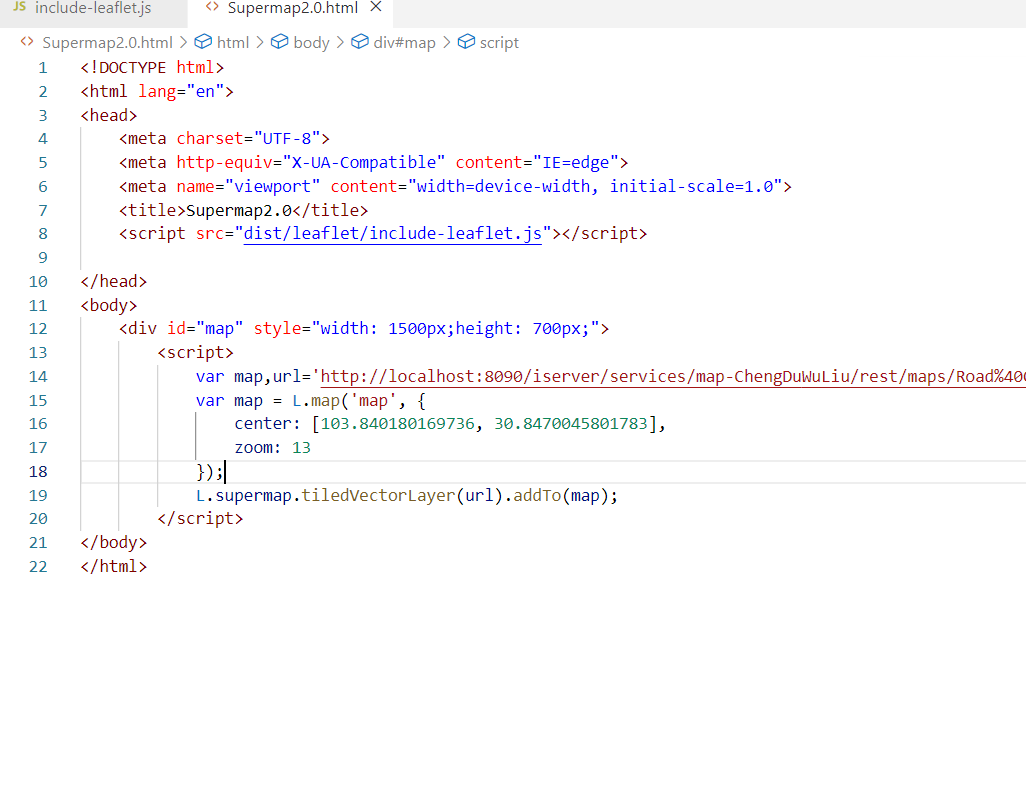Viewport: 1026px width, 799px height.
Task: Click the "viewport" name value
Action: tap(272, 186)
